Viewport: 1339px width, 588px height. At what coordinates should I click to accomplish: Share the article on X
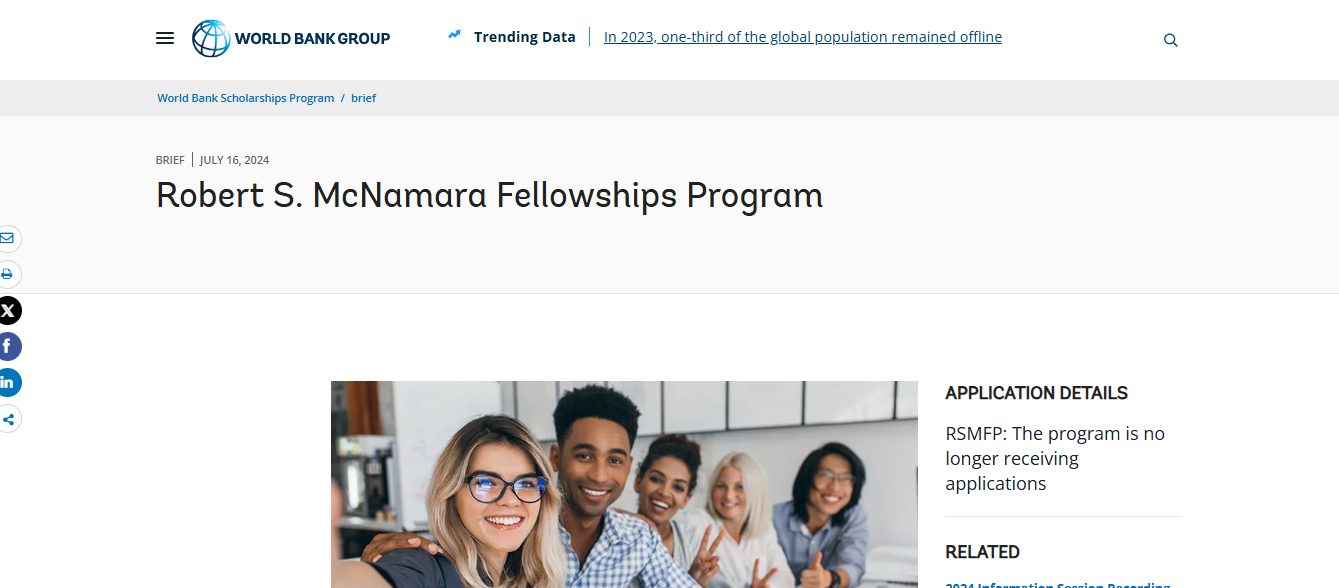point(10,311)
